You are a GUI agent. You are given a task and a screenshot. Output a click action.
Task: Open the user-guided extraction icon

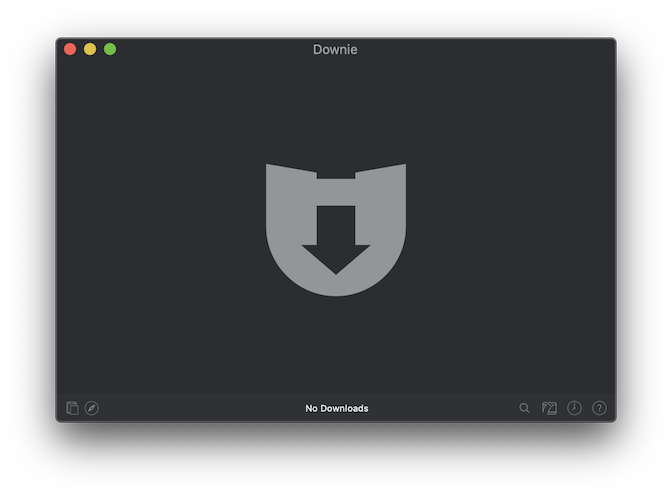[549, 408]
